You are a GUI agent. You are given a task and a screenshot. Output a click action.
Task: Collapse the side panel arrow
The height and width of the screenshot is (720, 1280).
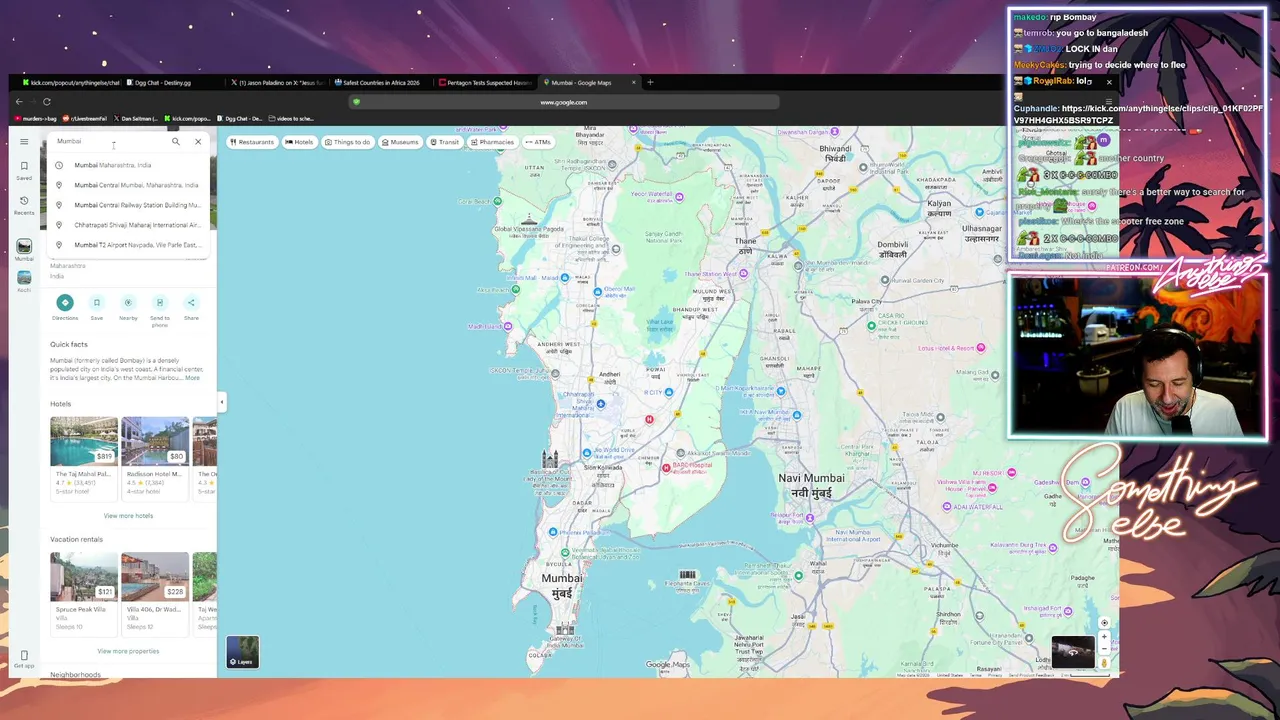(221, 403)
